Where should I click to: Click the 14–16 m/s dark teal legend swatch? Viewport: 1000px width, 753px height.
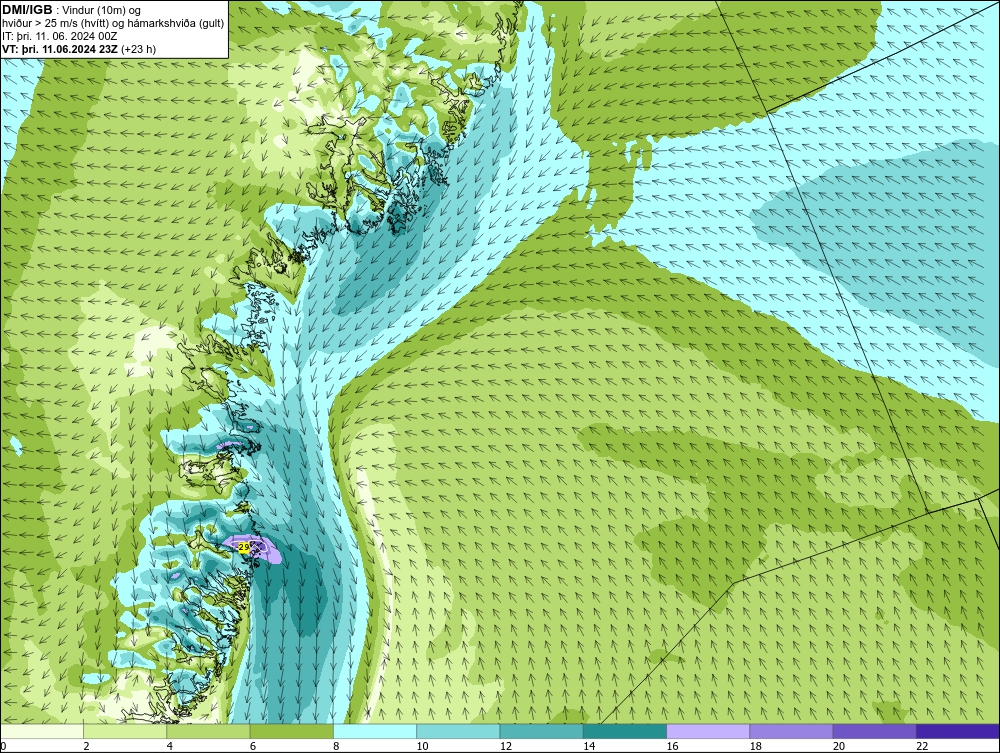[x=625, y=731]
